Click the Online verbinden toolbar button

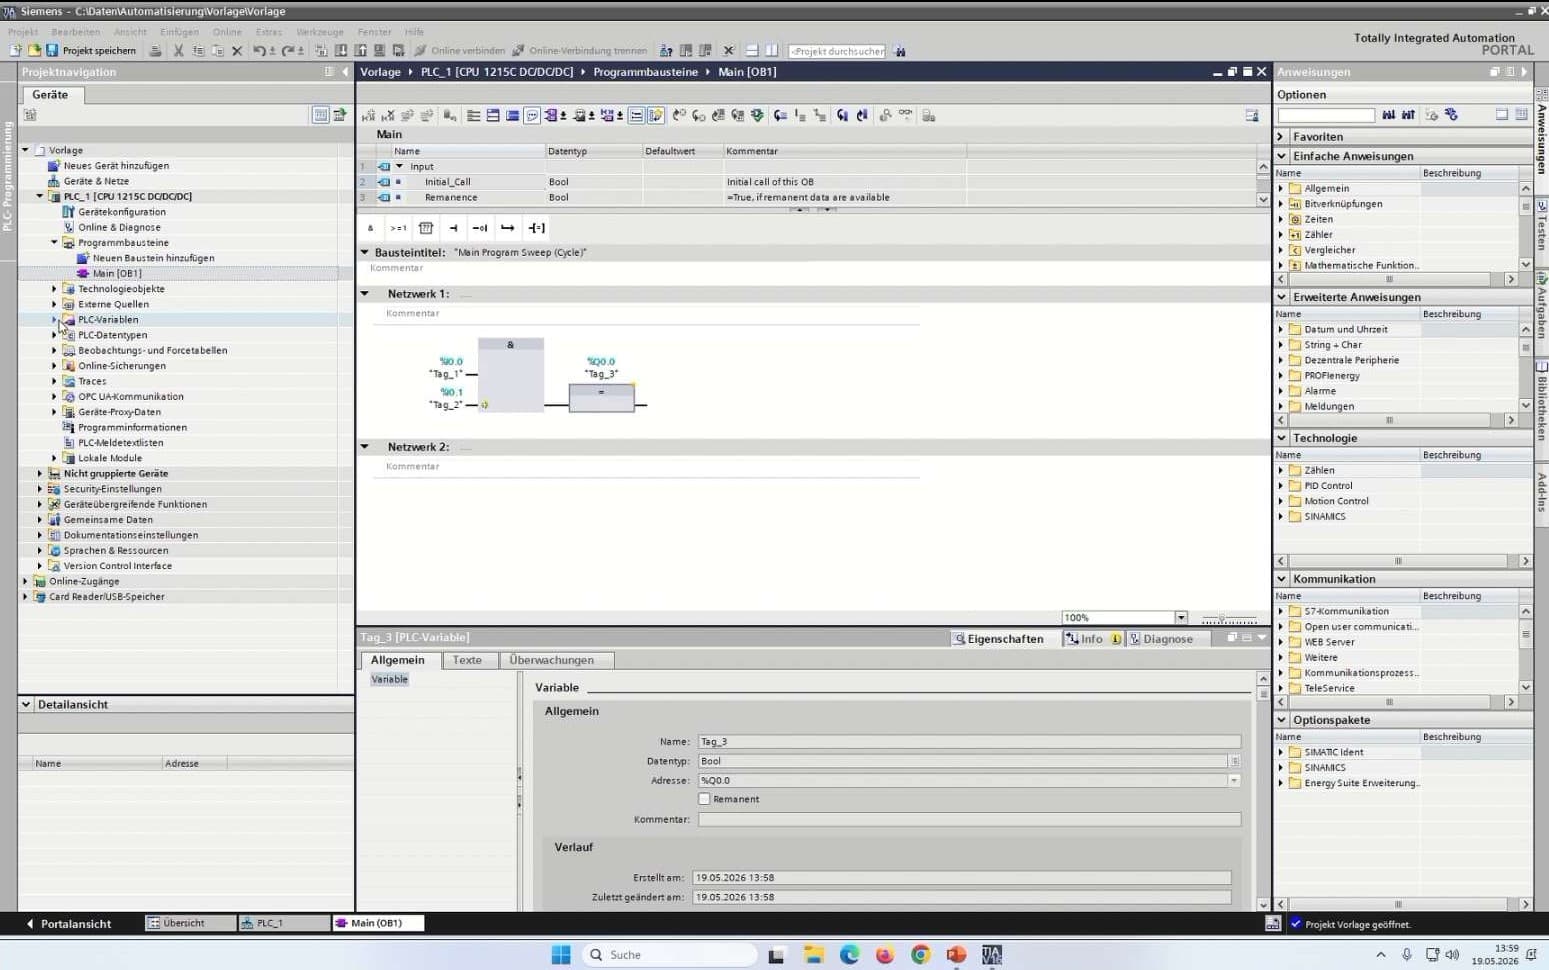[x=460, y=50]
